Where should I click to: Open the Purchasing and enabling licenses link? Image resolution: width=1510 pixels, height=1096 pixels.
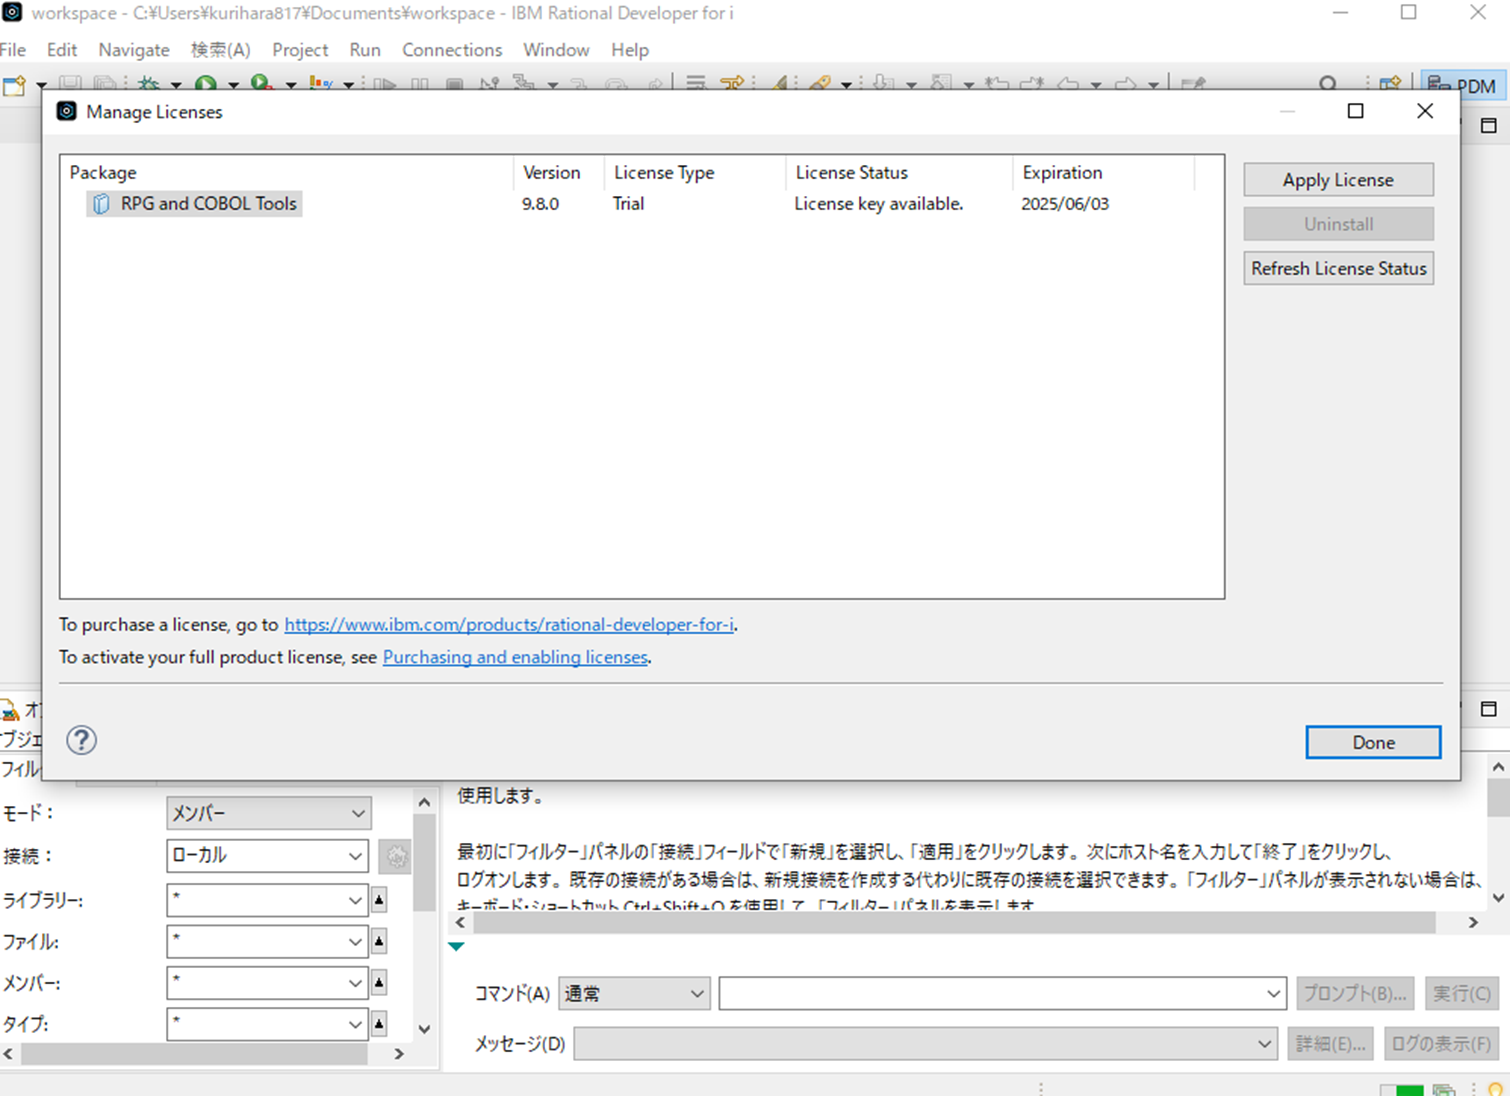coord(515,657)
